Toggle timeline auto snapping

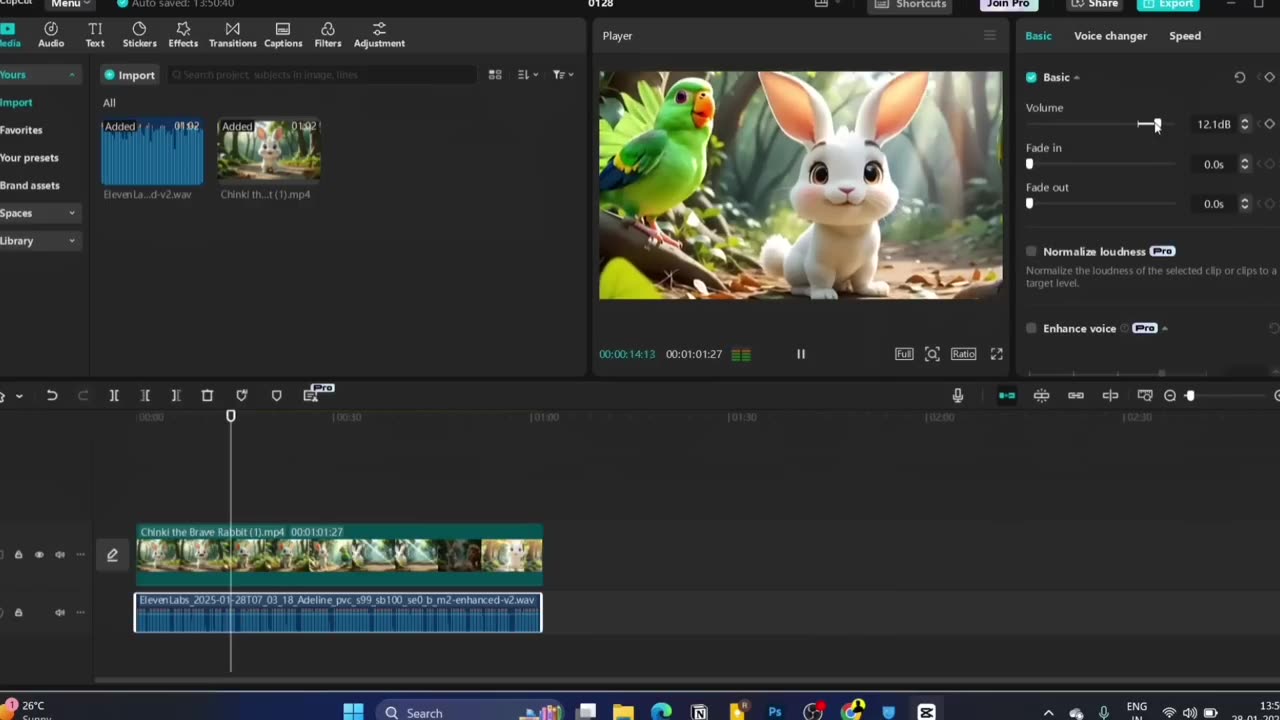1041,396
